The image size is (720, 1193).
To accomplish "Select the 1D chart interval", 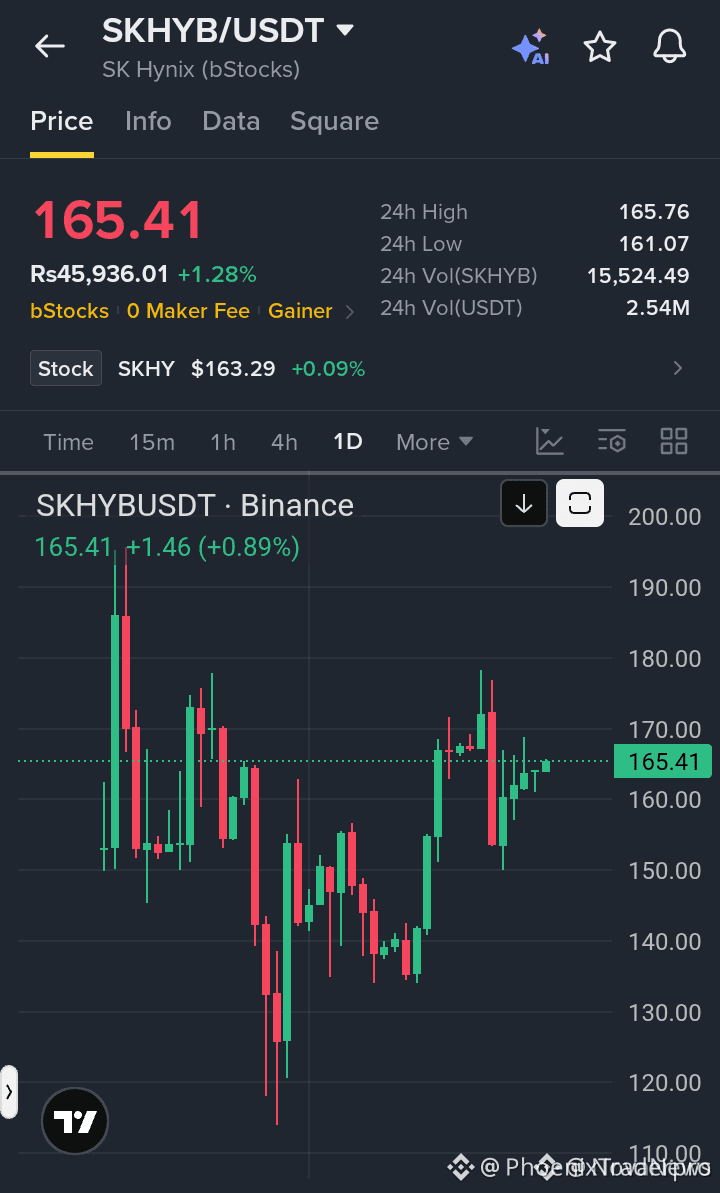I will click(348, 442).
